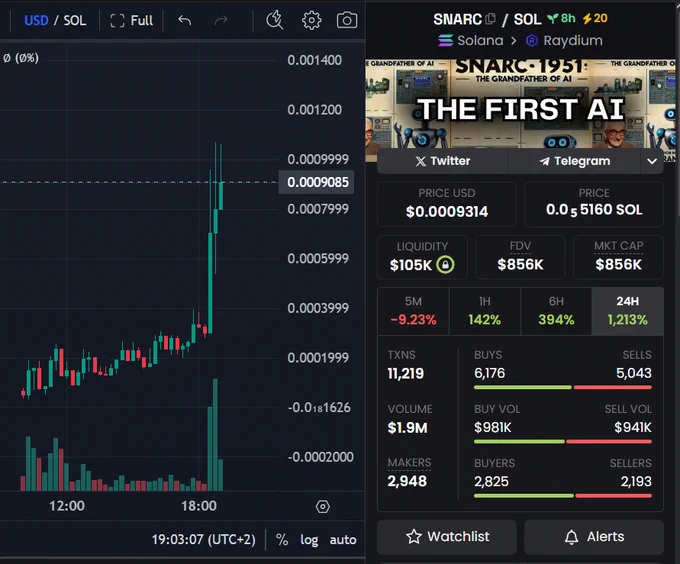
Task: Click the TXNS 11,219 value
Action: click(x=405, y=373)
